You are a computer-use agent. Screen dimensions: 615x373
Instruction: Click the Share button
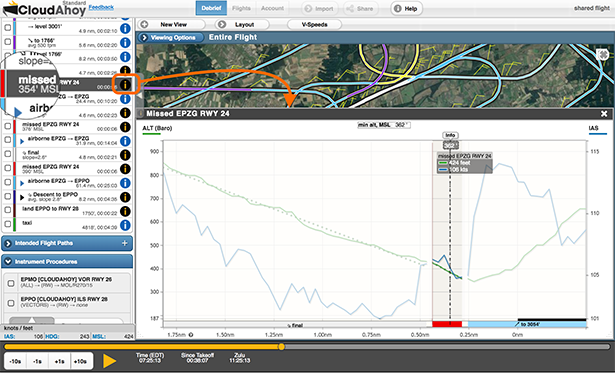[x=360, y=8]
